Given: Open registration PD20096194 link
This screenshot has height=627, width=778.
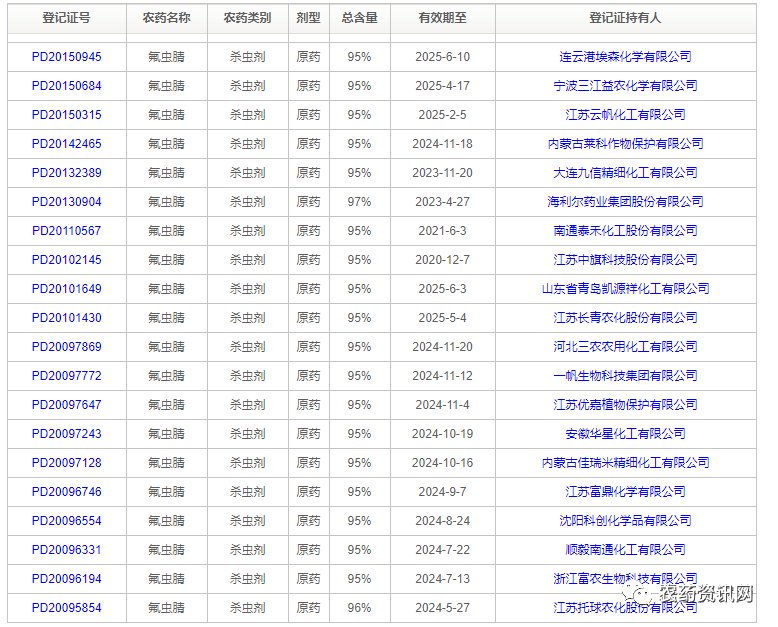Looking at the screenshot, I should click(x=66, y=579).
